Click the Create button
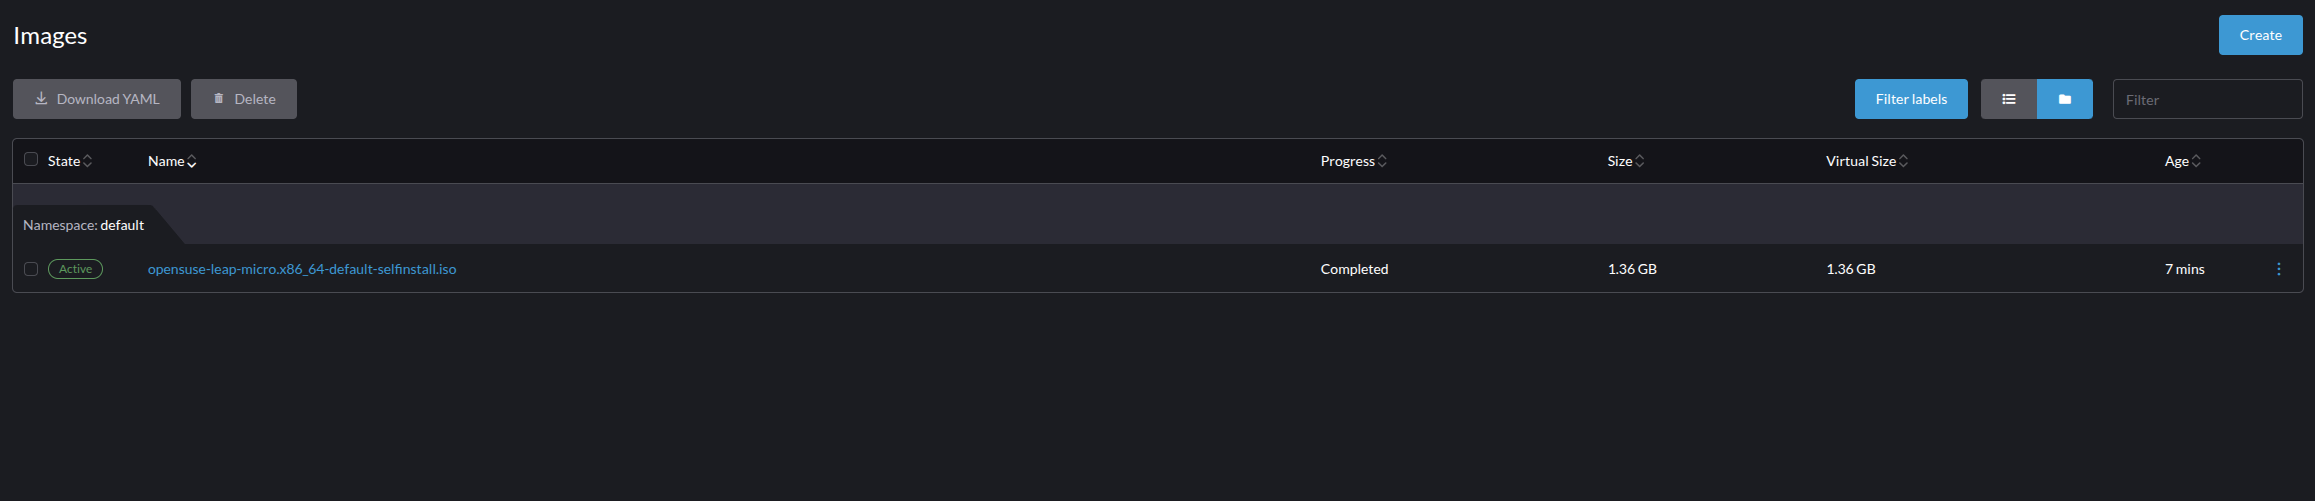 pyautogui.click(x=2260, y=35)
